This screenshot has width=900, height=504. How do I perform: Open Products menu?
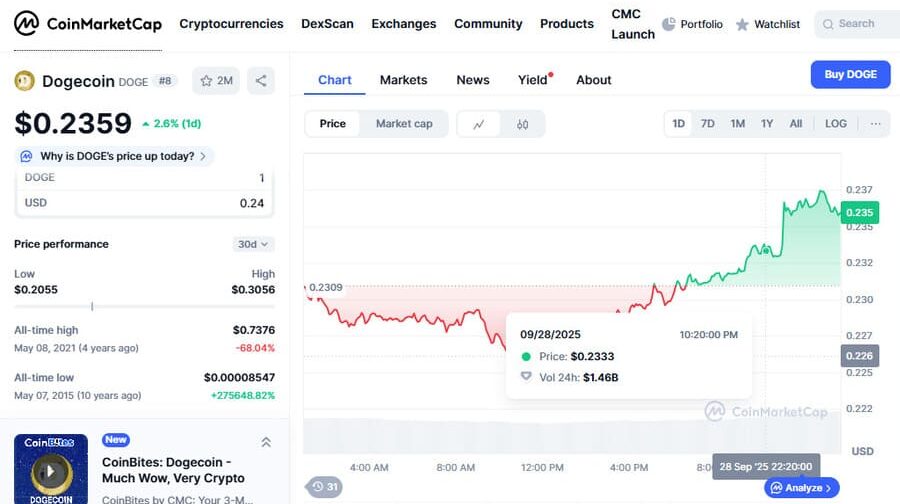(x=567, y=24)
